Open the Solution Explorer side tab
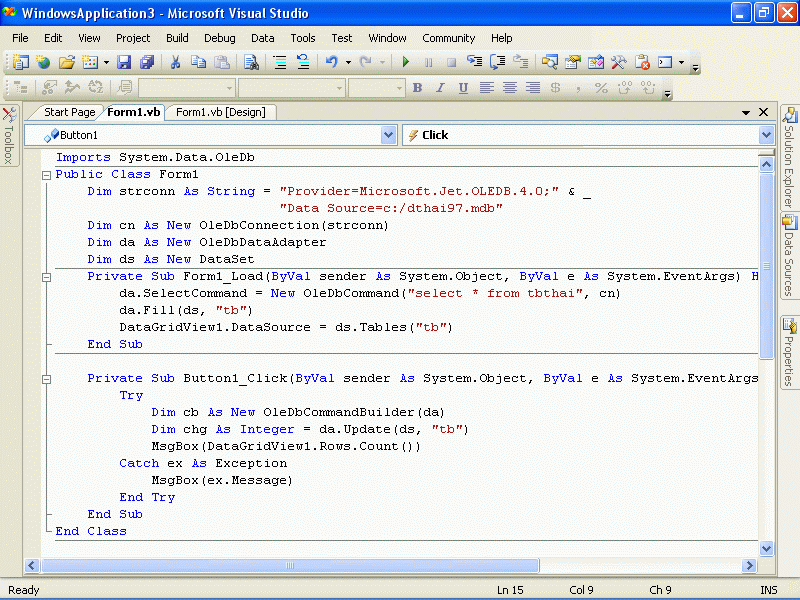The height and width of the screenshot is (600, 800). click(x=789, y=158)
